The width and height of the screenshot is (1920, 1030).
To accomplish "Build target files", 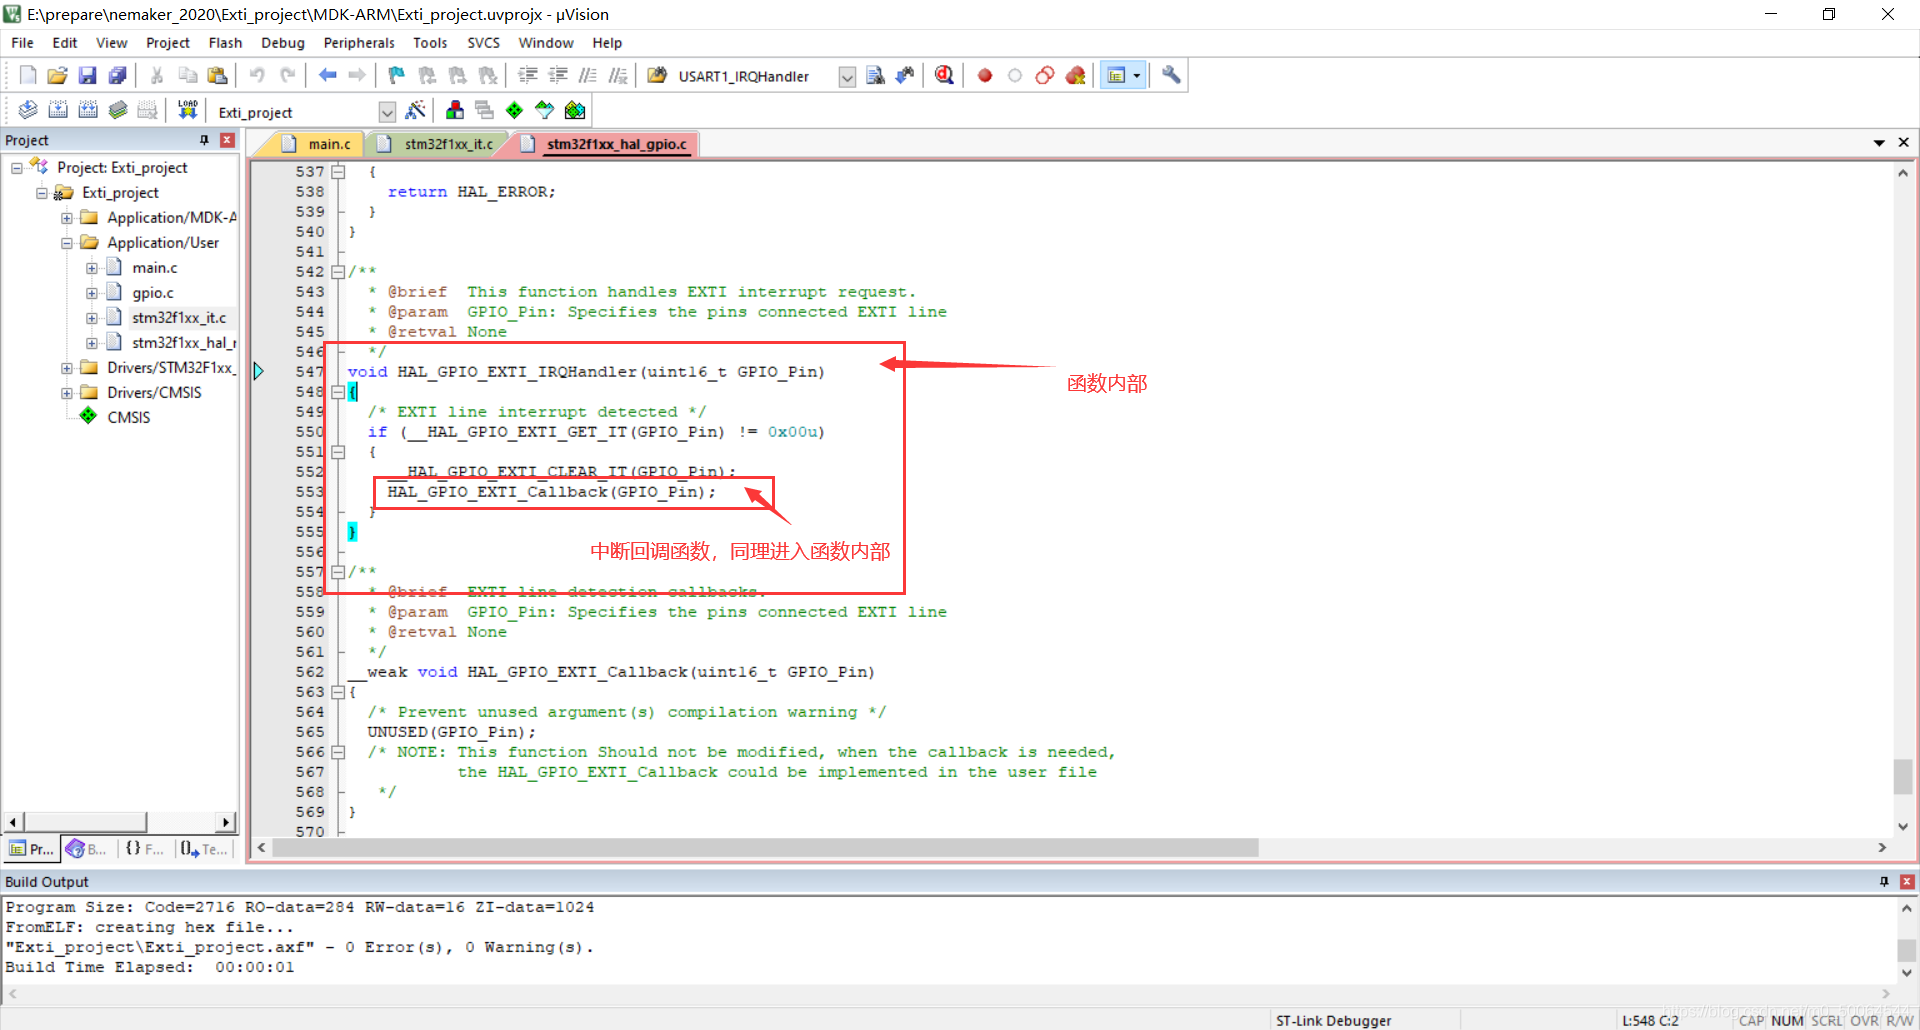I will click(x=58, y=110).
